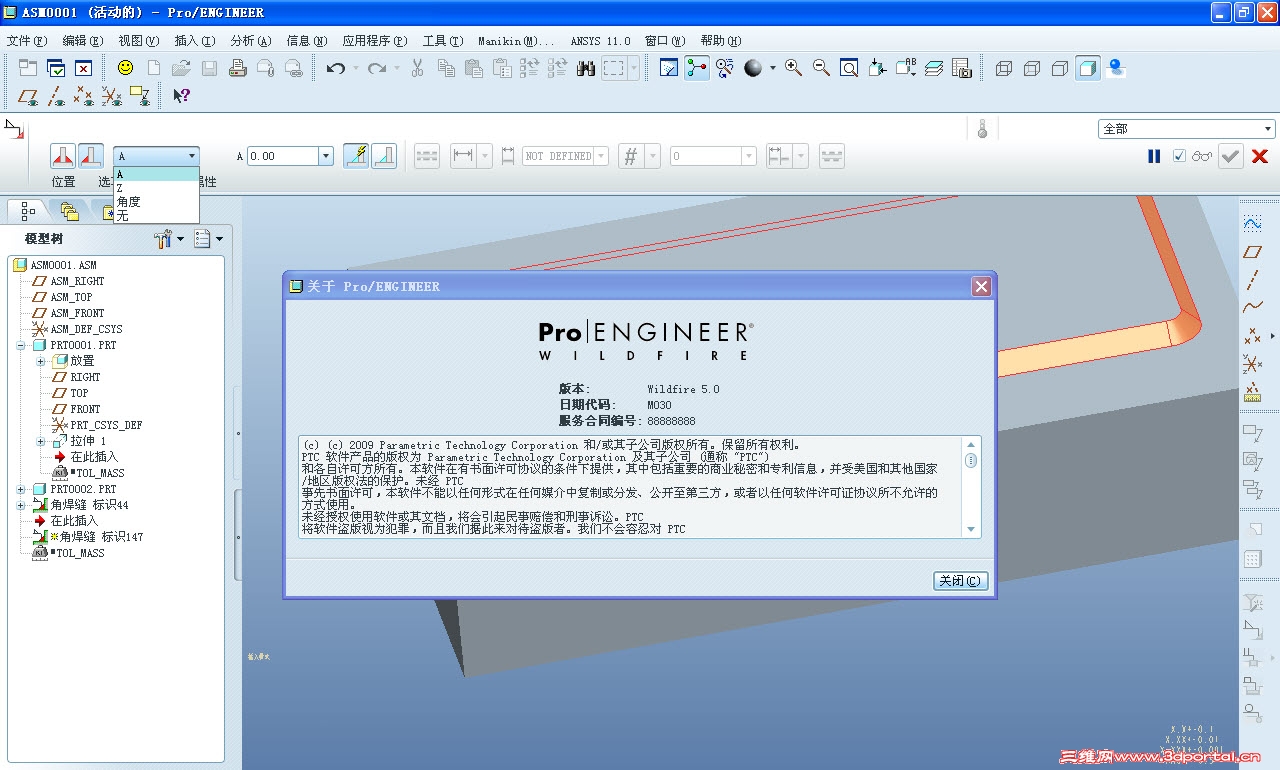Click the binoculars Find icon
The image size is (1280, 770).
pos(586,68)
